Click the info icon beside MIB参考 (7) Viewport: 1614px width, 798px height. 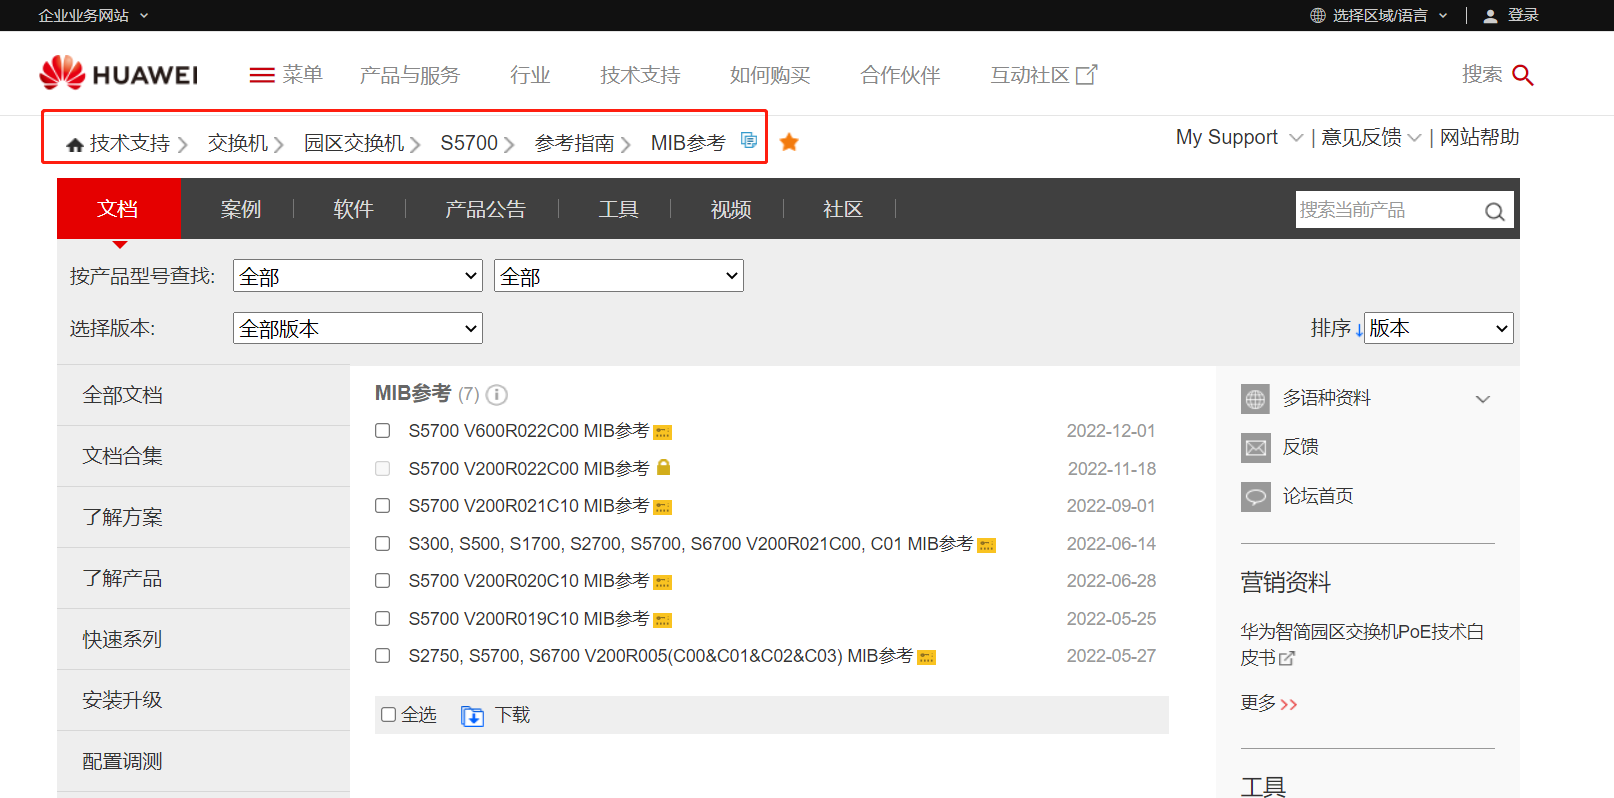click(497, 395)
